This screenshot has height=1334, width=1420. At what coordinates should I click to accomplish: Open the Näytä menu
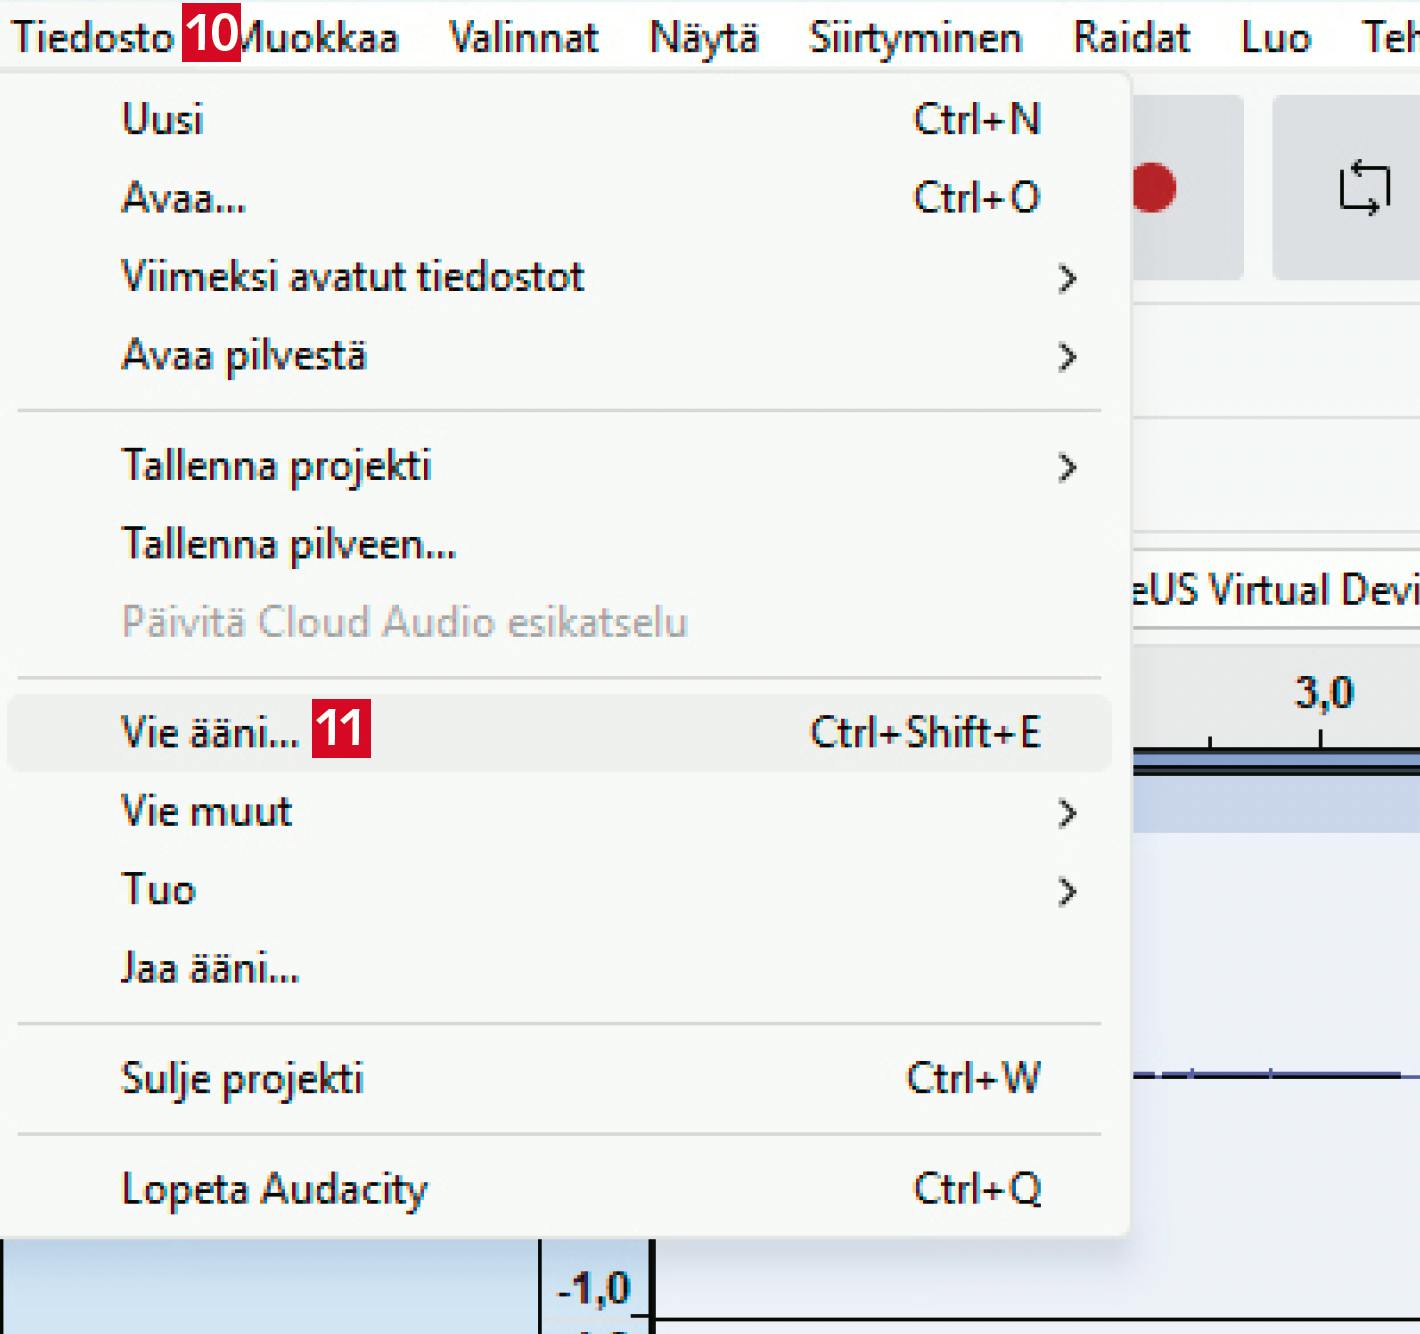point(704,38)
